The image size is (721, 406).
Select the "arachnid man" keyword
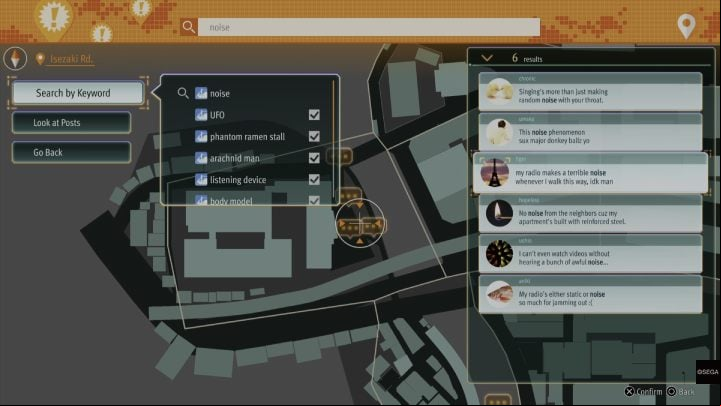click(235, 158)
